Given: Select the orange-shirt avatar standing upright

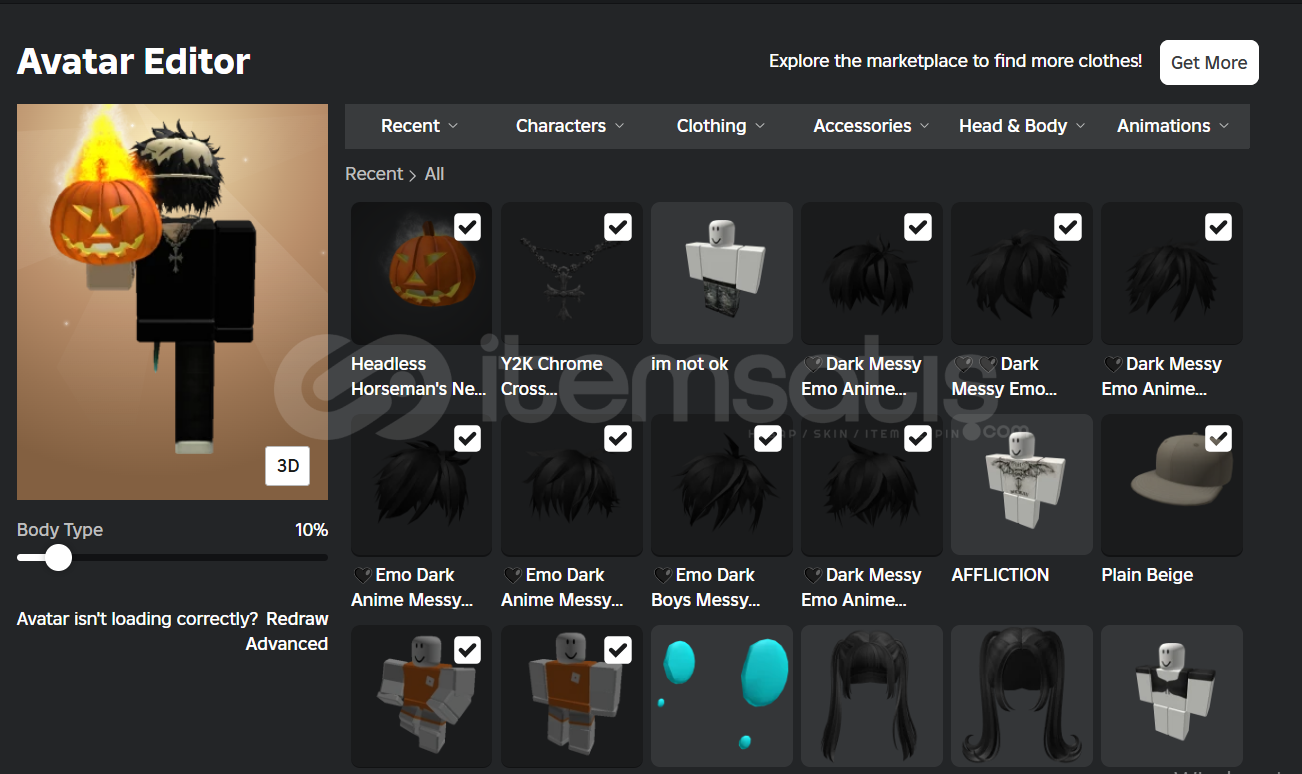Looking at the screenshot, I should coord(571,696).
